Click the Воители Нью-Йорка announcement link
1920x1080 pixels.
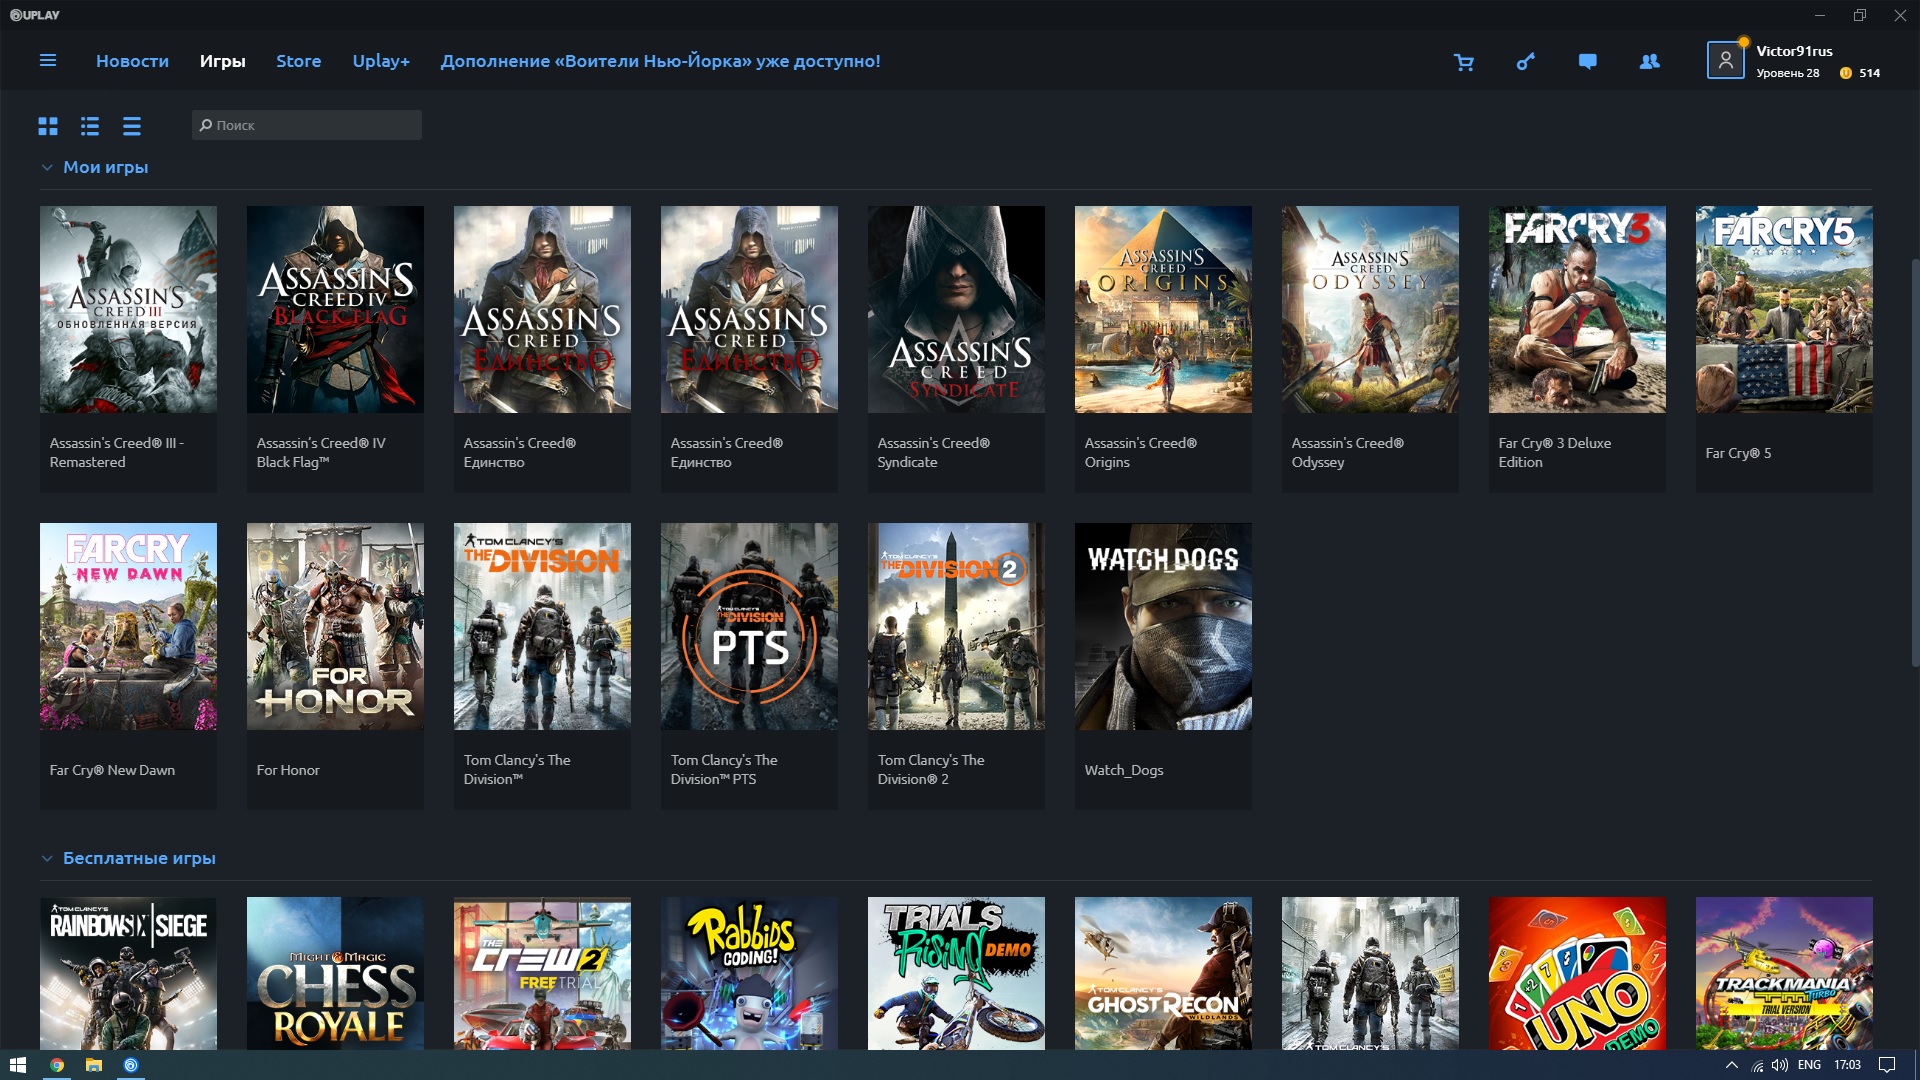[x=660, y=61]
